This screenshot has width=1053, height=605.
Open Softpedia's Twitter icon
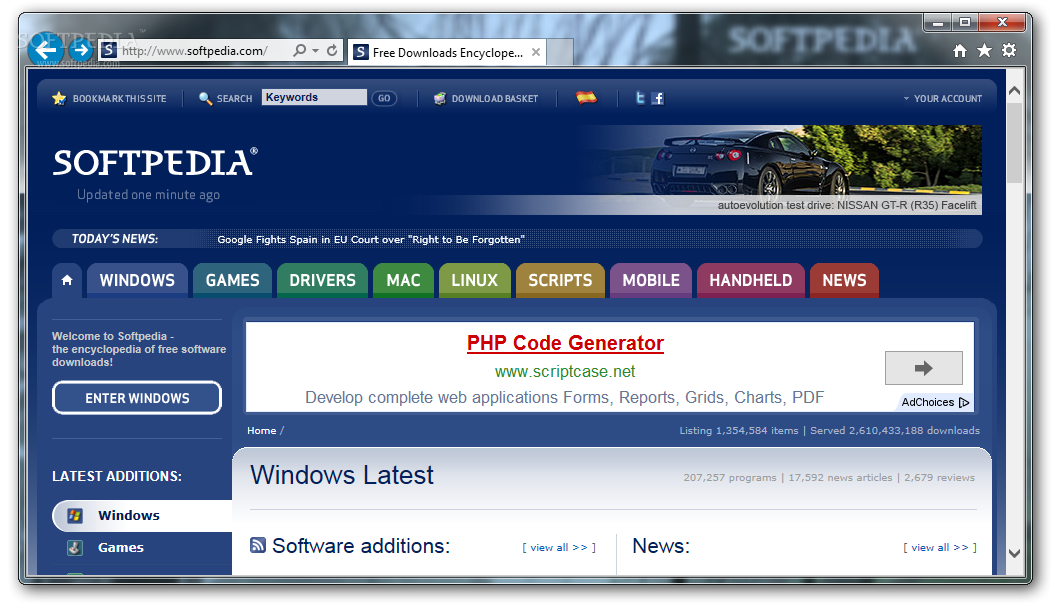(640, 98)
